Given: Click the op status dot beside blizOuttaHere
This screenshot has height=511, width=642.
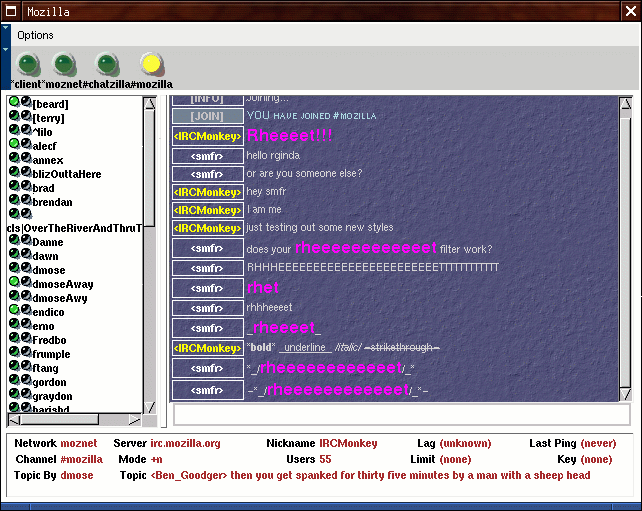Looking at the screenshot, I should (14, 172).
